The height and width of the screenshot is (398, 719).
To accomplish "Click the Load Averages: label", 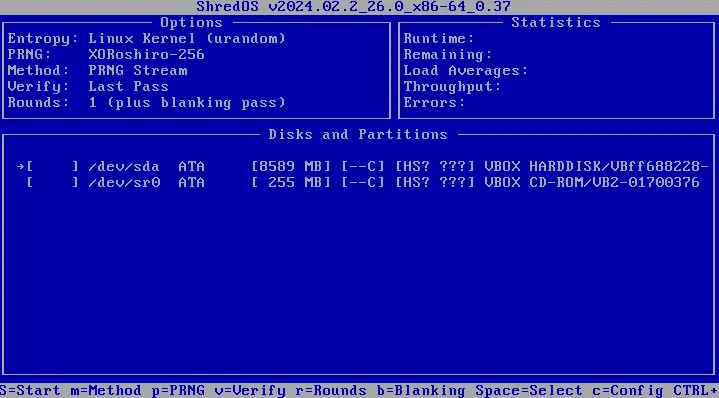I will [x=466, y=71].
